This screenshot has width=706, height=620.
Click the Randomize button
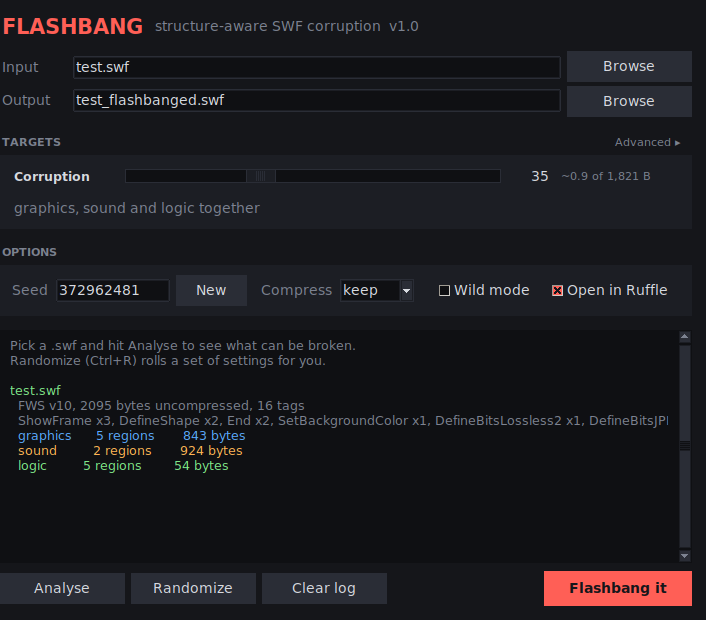[x=193, y=588]
